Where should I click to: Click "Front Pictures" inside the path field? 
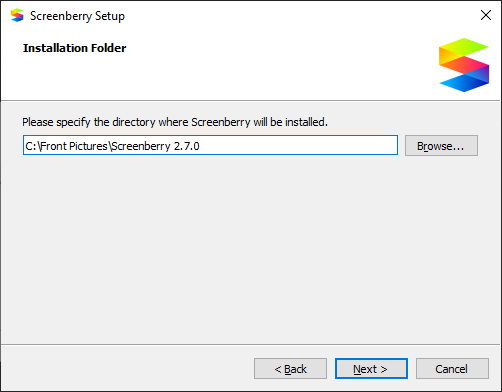[x=74, y=146]
